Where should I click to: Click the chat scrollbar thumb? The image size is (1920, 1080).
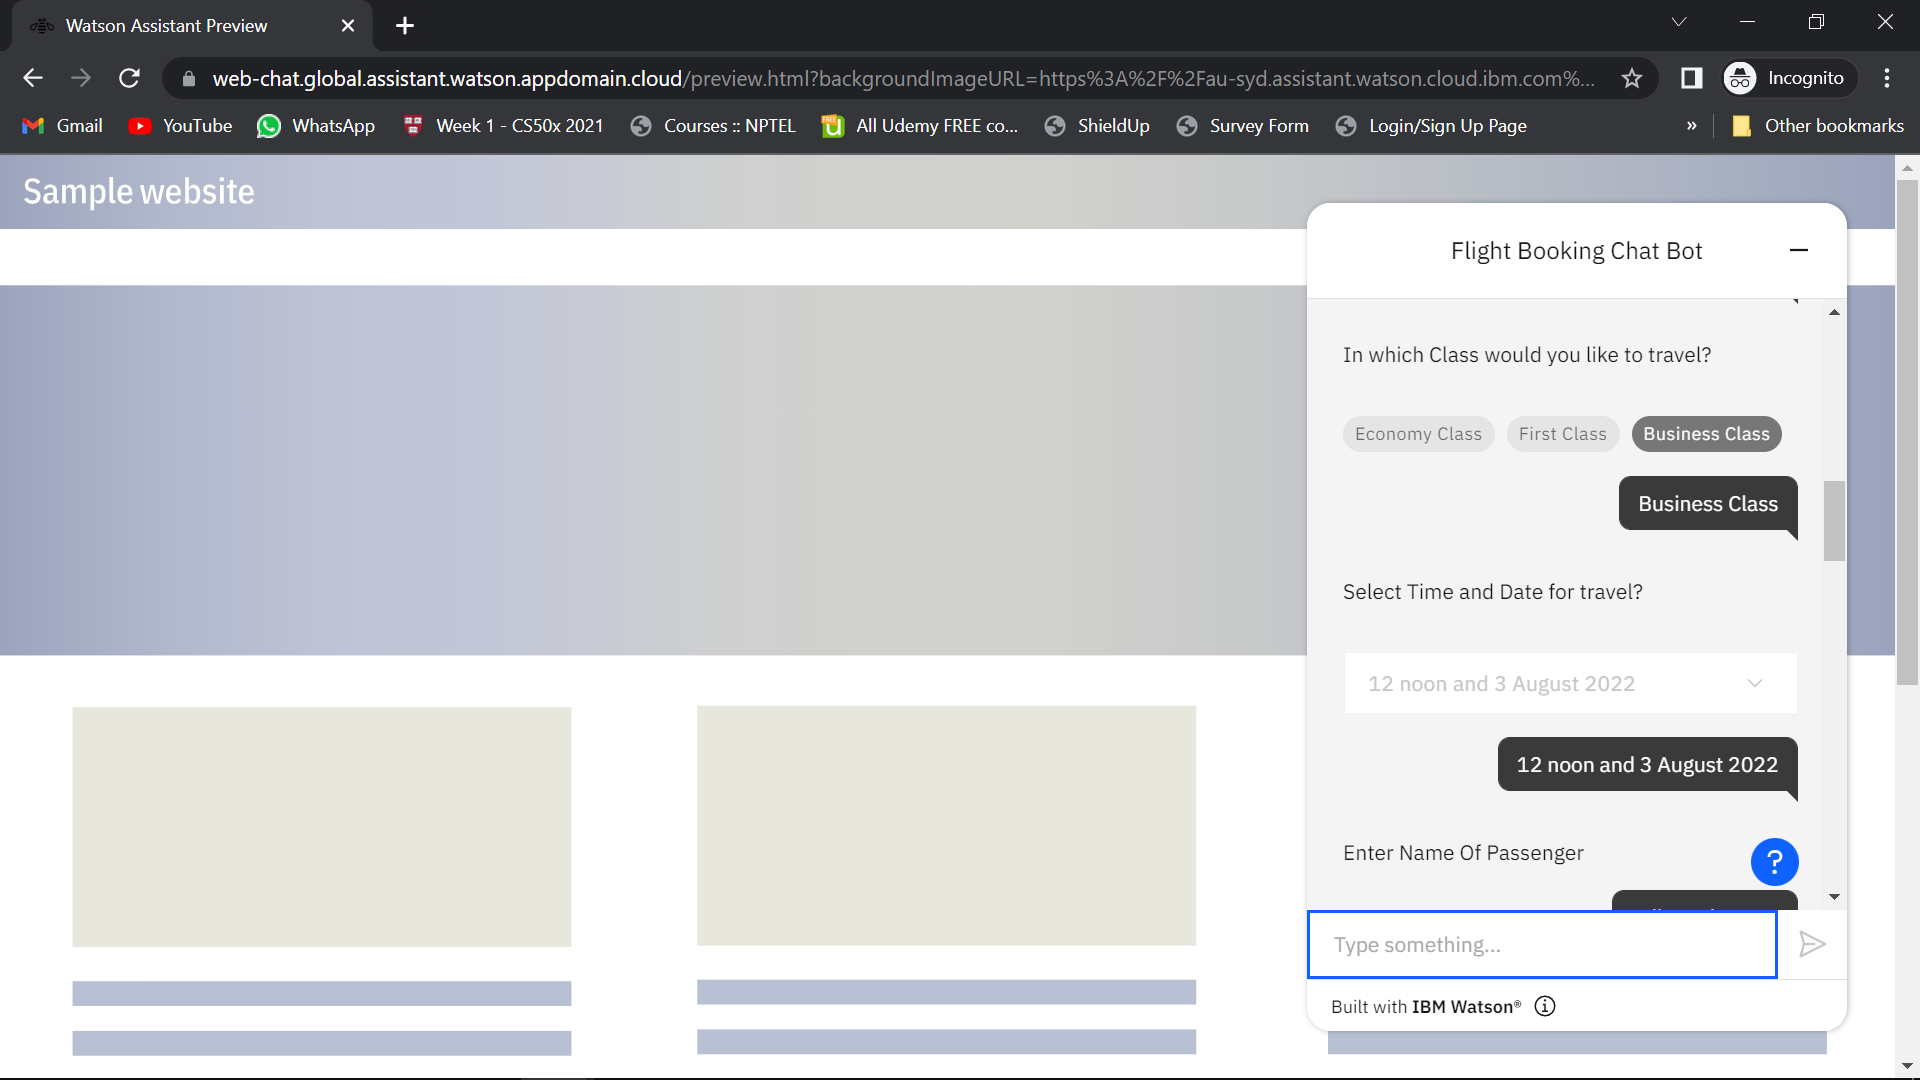(x=1834, y=520)
